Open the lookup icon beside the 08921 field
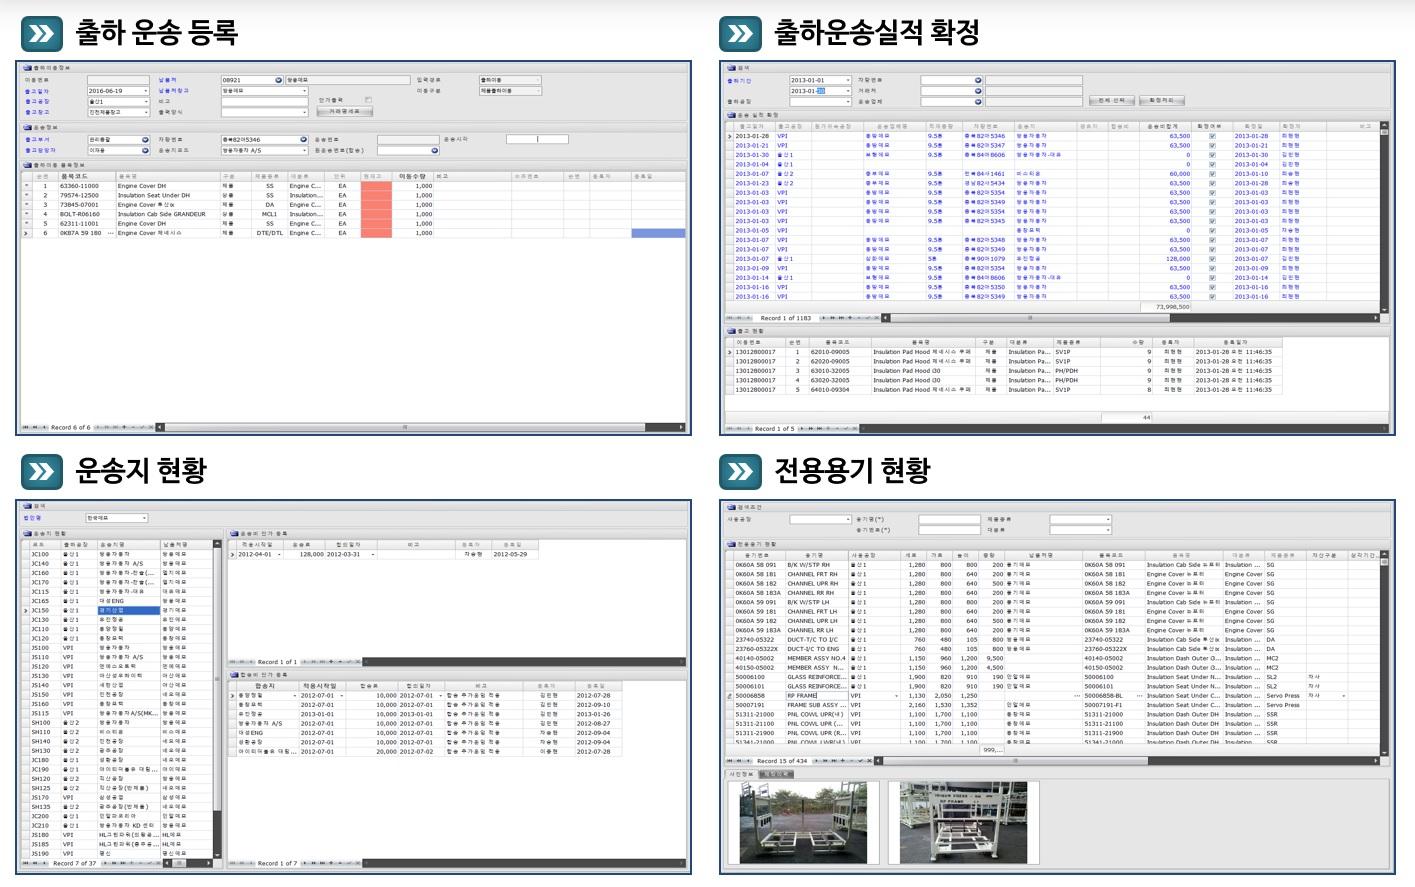The image size is (1415, 887). pyautogui.click(x=278, y=80)
